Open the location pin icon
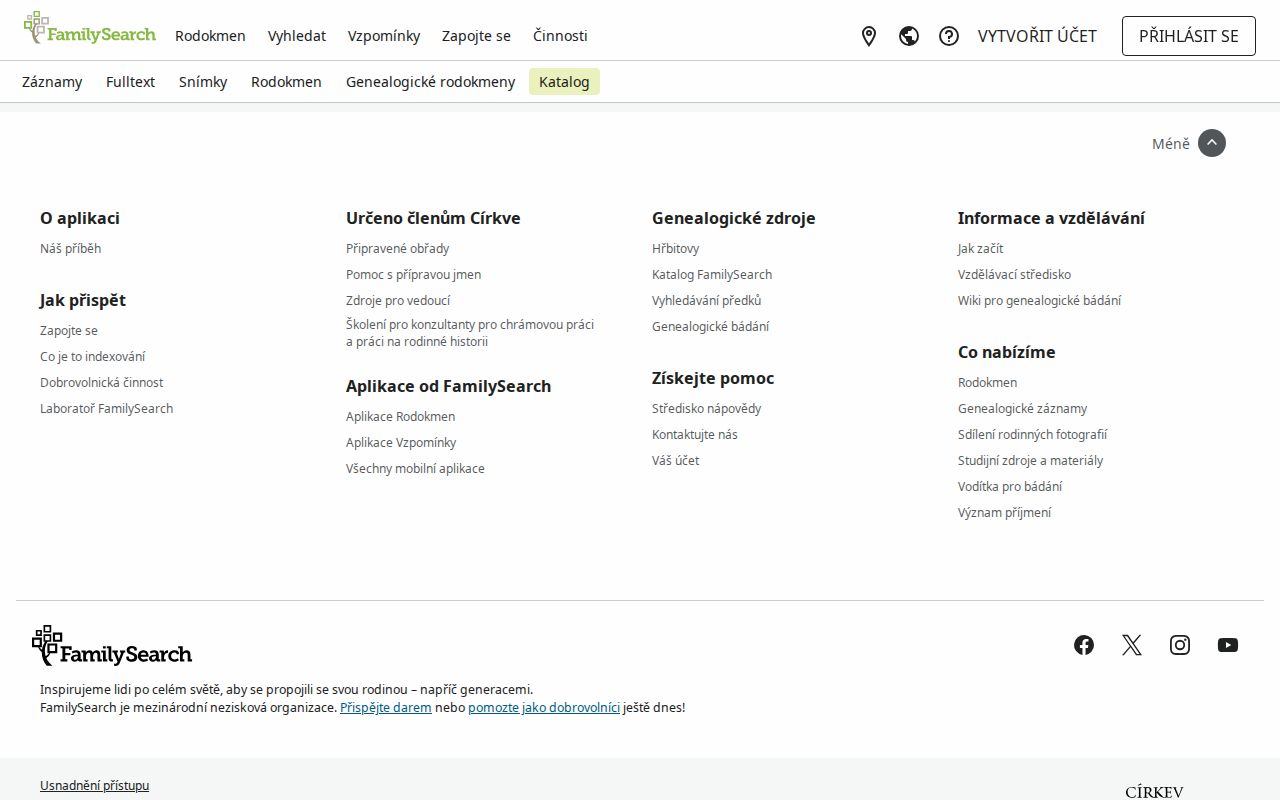 click(869, 36)
